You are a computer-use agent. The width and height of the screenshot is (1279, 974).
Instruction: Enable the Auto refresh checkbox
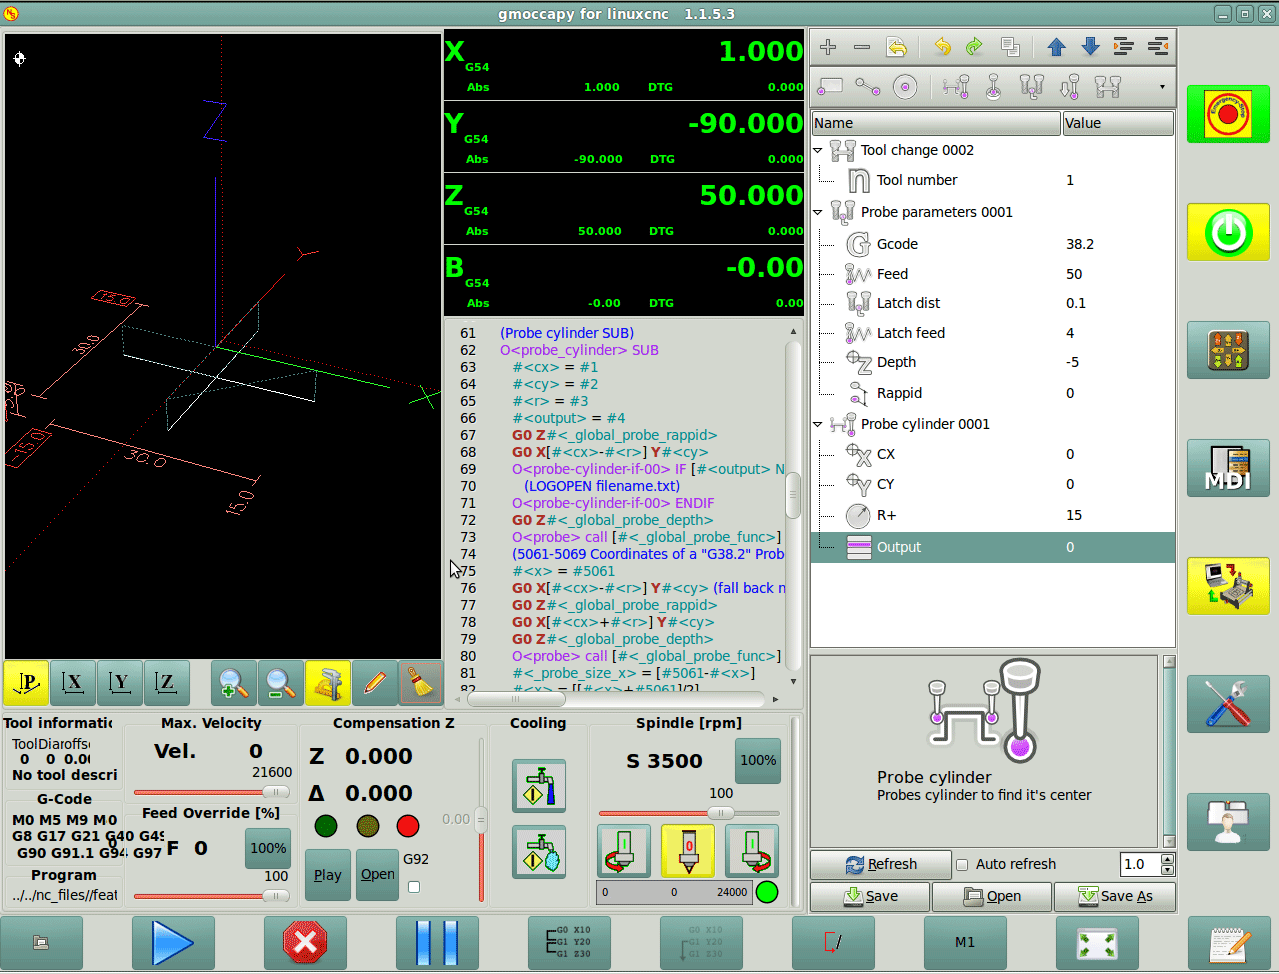[x=962, y=865]
